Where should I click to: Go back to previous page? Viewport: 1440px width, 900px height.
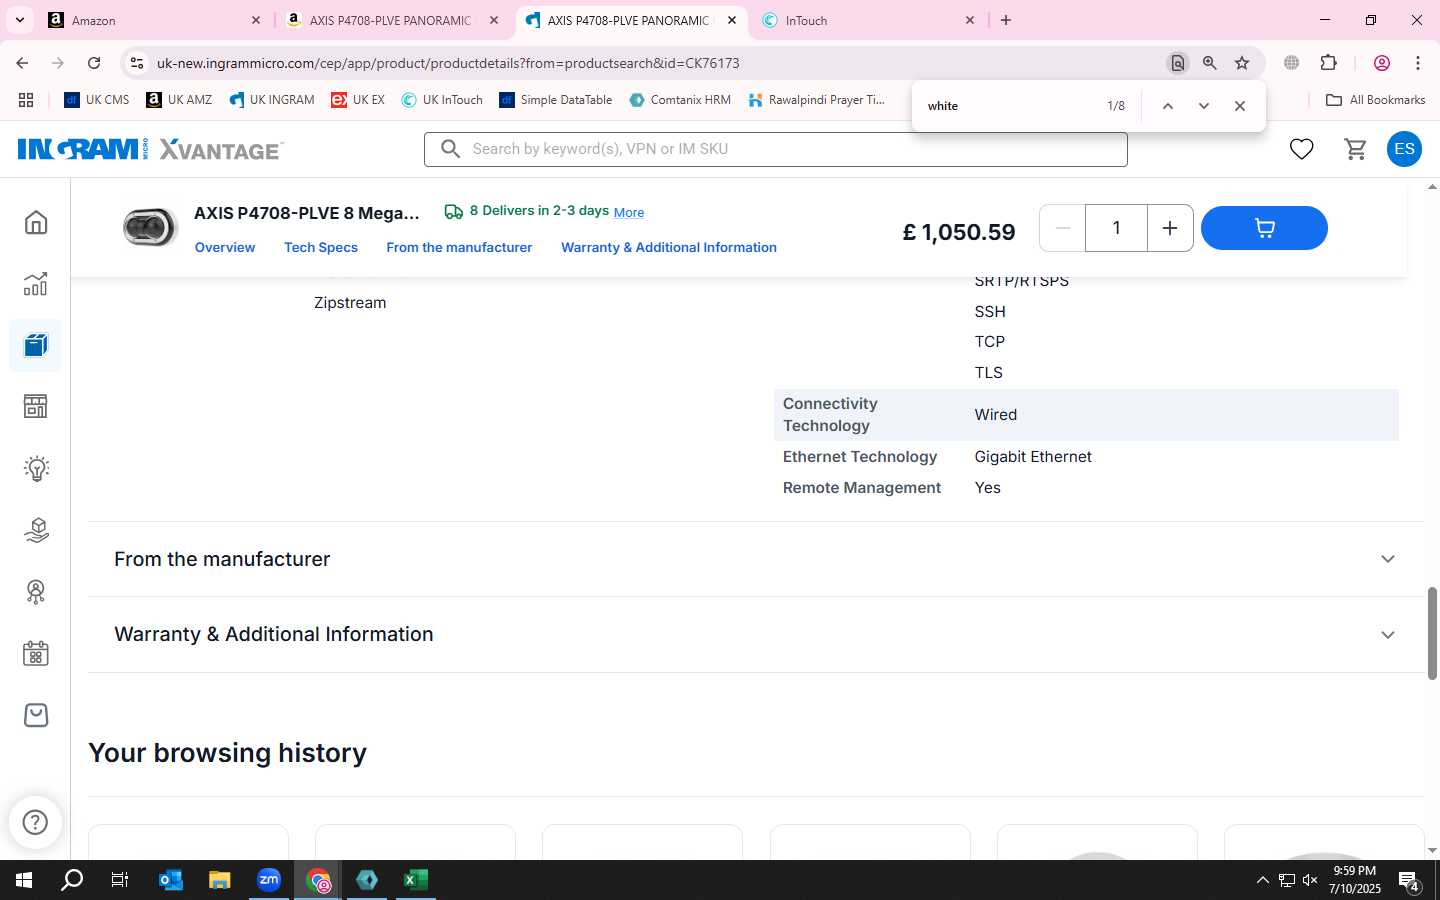pyautogui.click(x=22, y=63)
